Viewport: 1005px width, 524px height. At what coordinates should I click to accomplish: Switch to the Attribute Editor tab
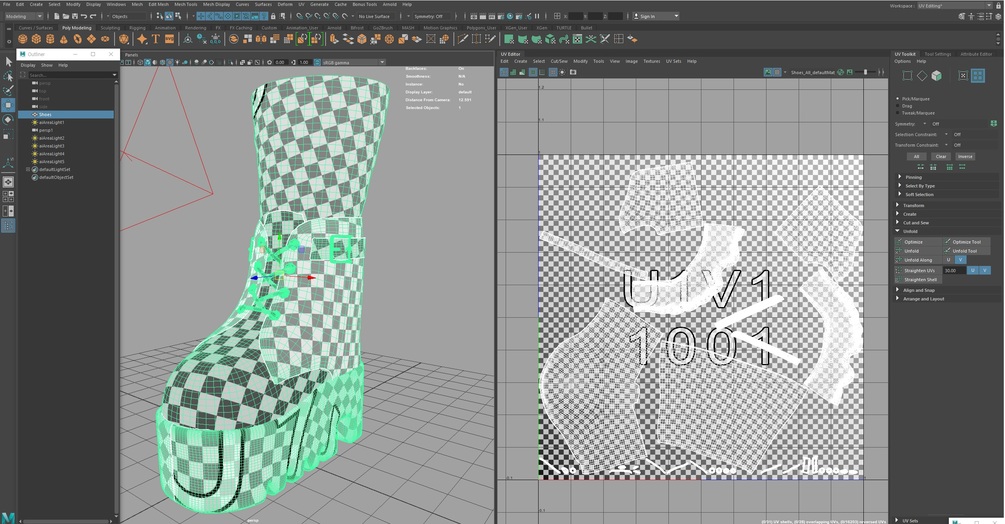coord(976,54)
